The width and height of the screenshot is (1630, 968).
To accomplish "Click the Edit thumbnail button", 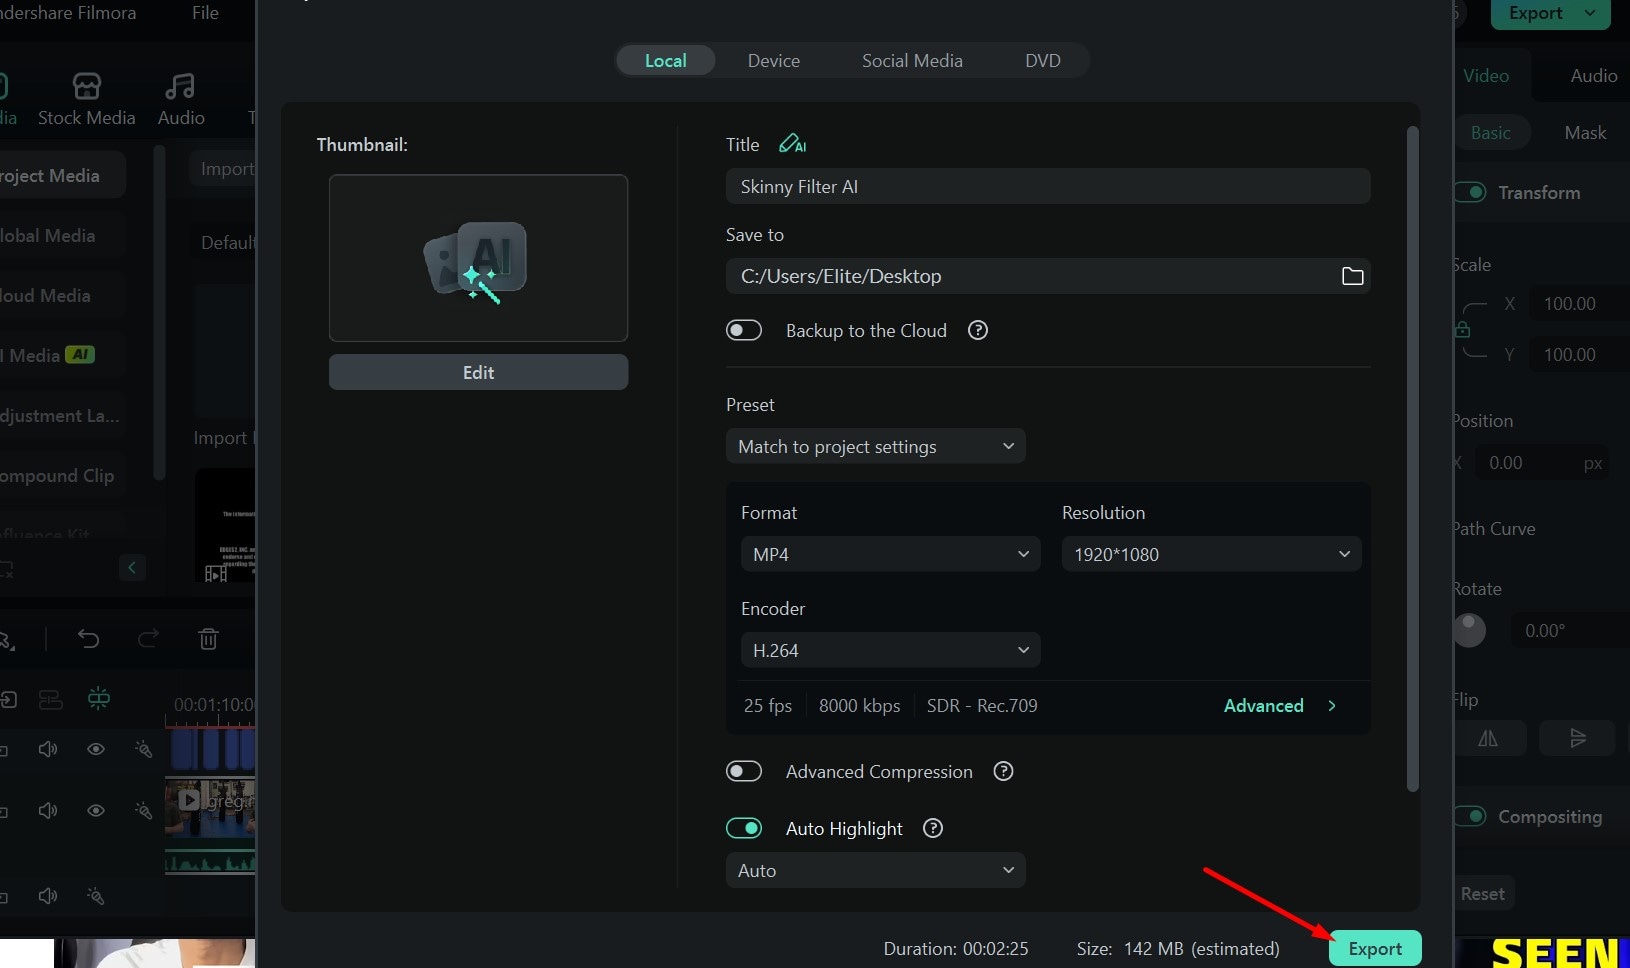I will click(478, 372).
